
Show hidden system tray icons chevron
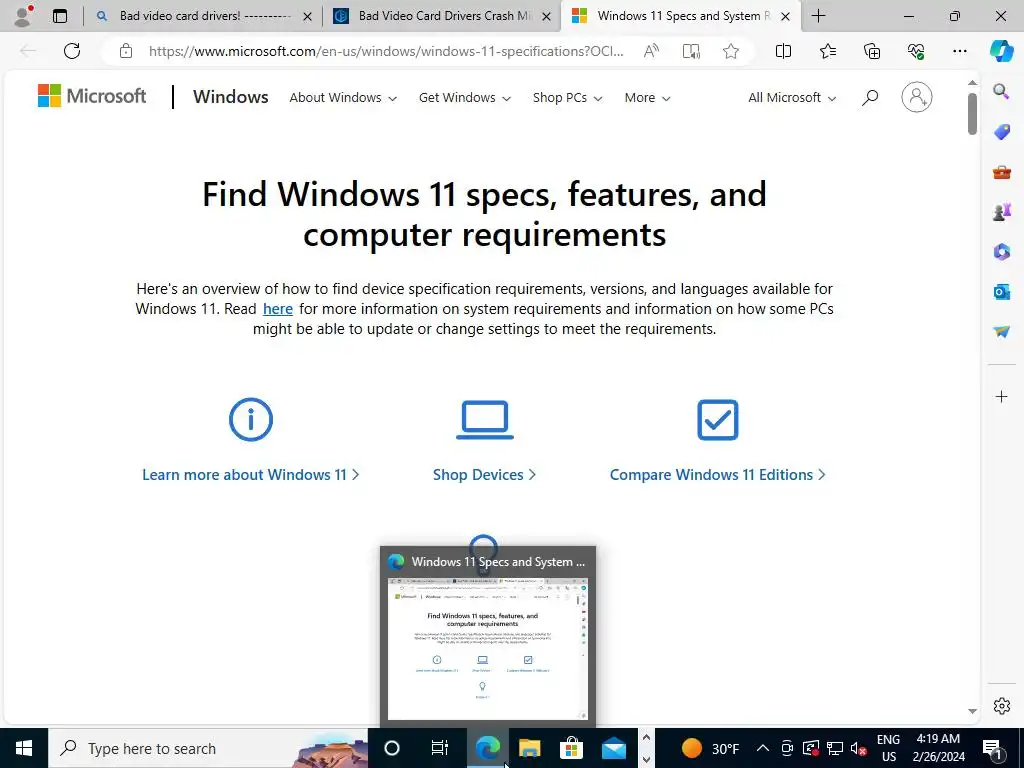(762, 748)
